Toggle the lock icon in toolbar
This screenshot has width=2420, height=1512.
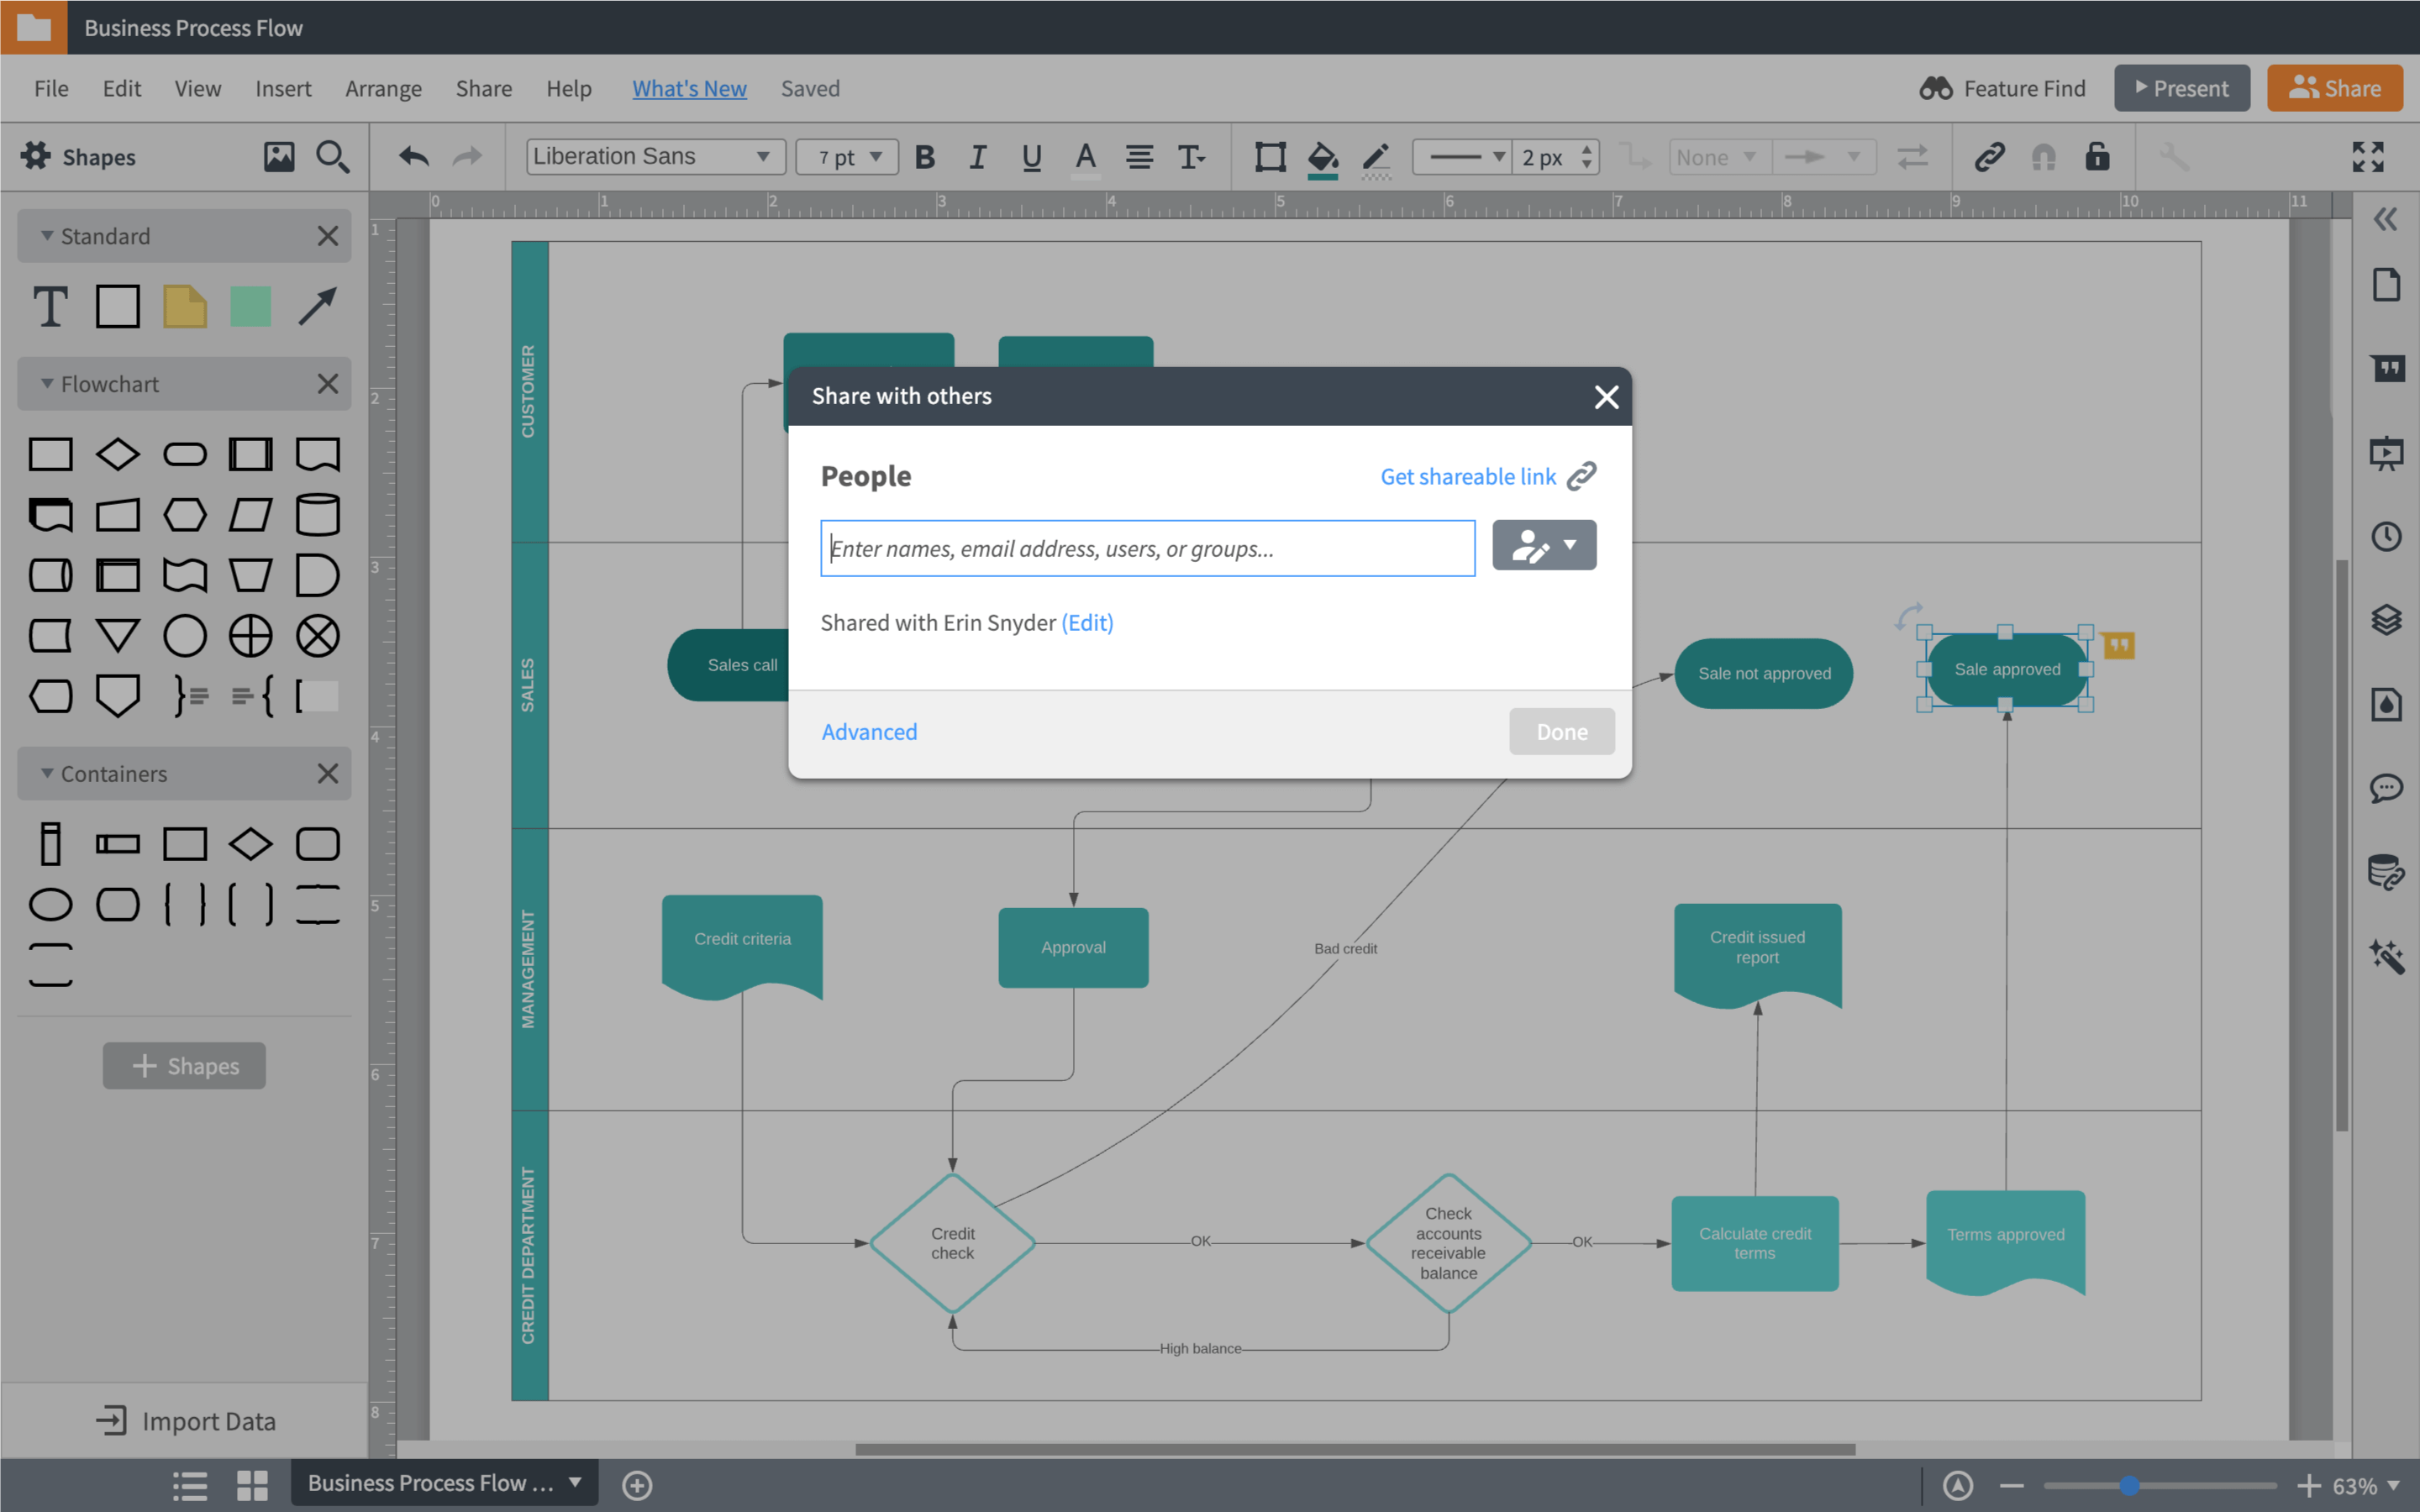[2097, 157]
